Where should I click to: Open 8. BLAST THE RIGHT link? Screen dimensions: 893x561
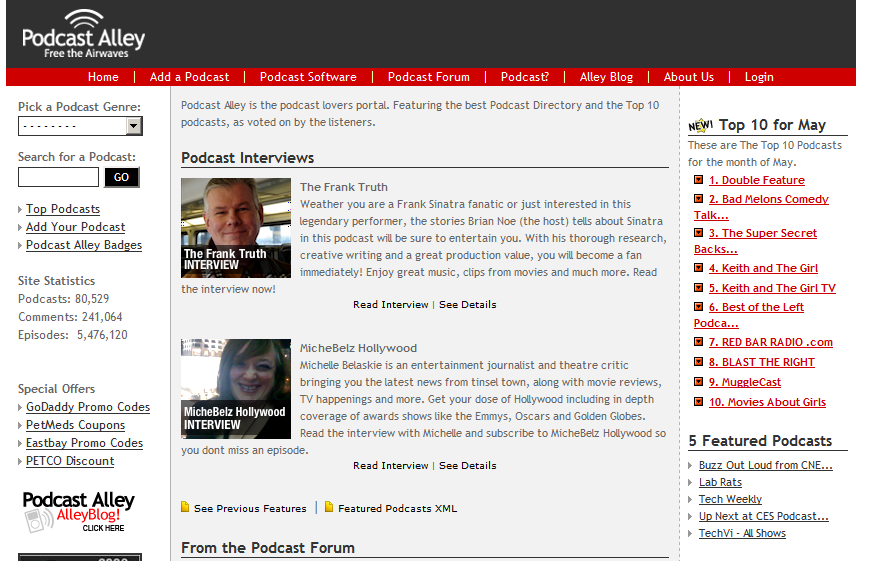click(x=761, y=362)
